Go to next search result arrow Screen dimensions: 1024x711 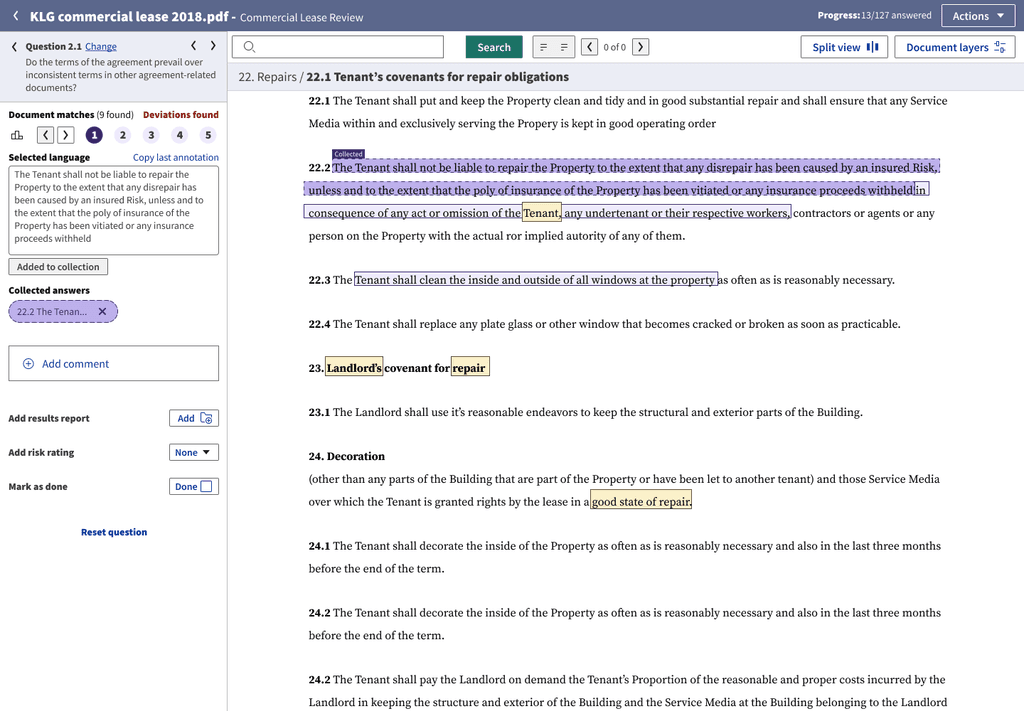point(641,47)
